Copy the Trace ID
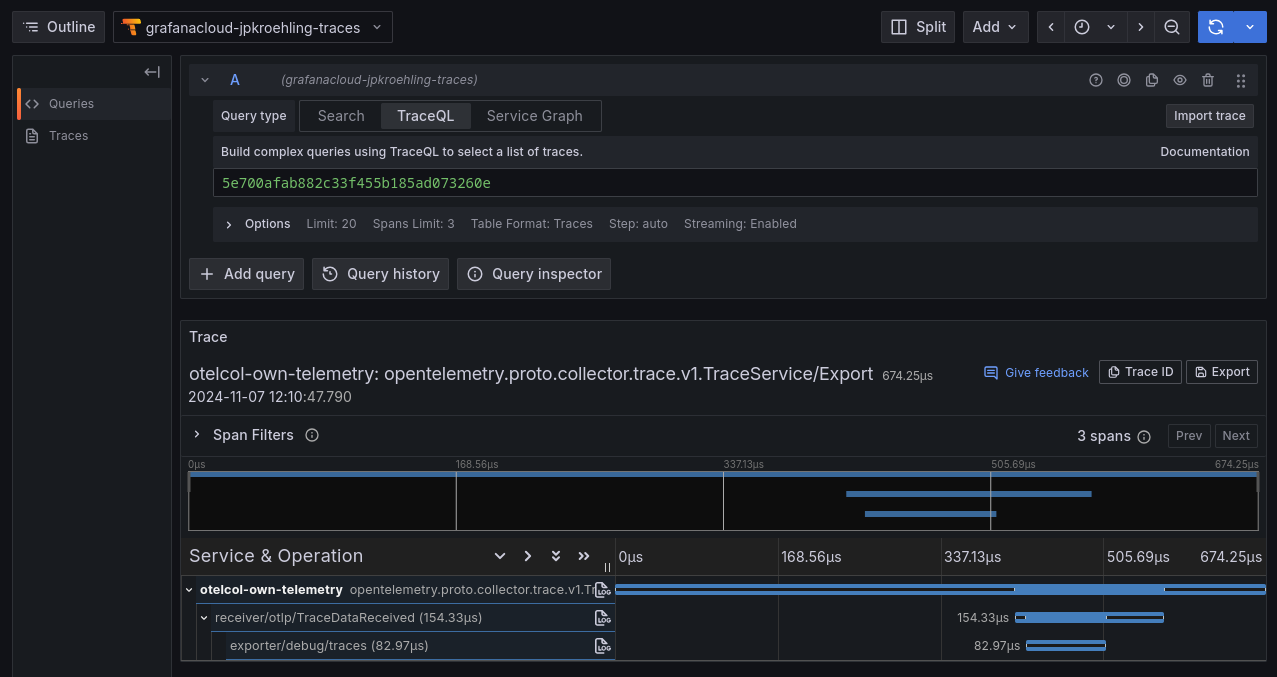The height and width of the screenshot is (677, 1277). point(1139,371)
